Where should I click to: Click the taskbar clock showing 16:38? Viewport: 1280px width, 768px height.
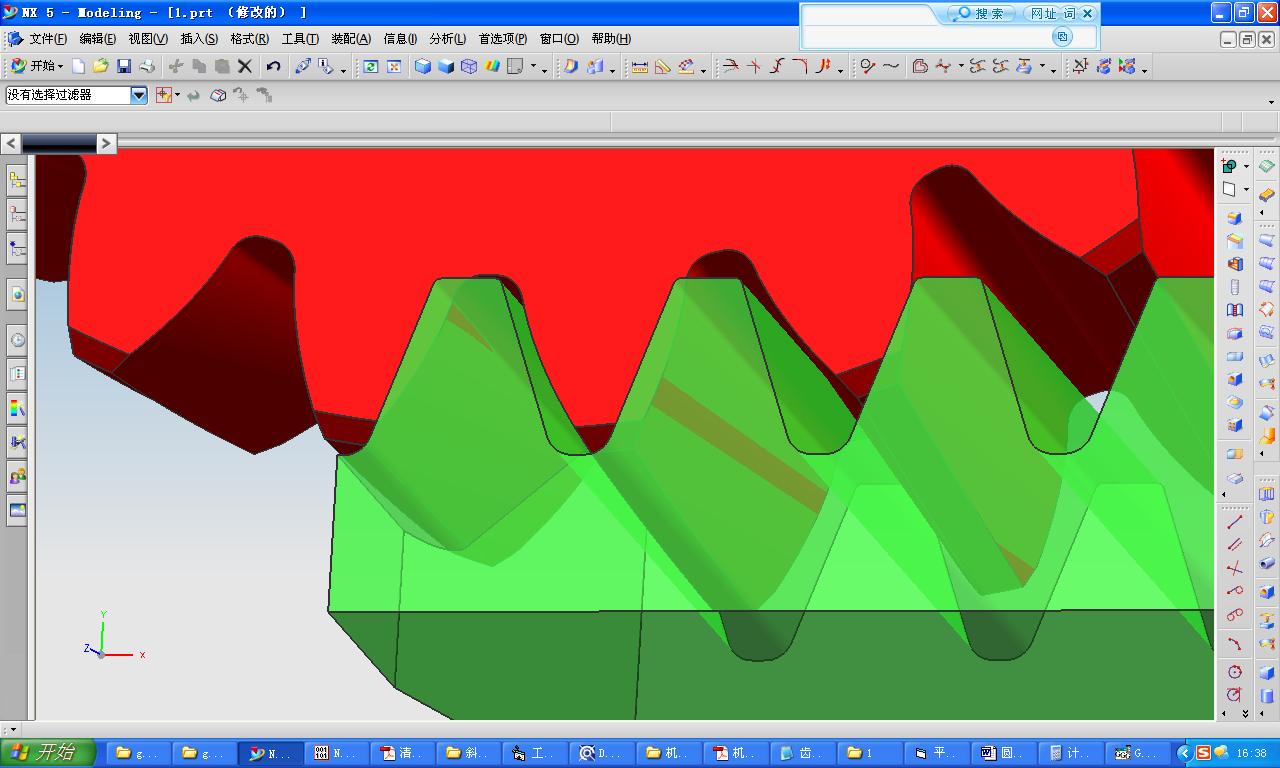point(1251,753)
